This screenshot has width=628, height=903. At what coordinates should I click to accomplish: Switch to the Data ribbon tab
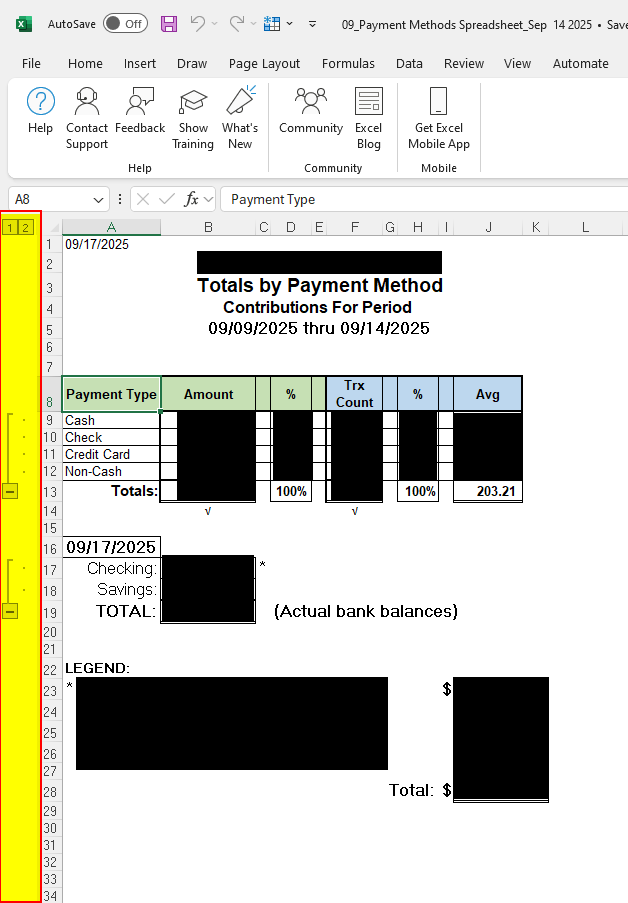point(409,63)
